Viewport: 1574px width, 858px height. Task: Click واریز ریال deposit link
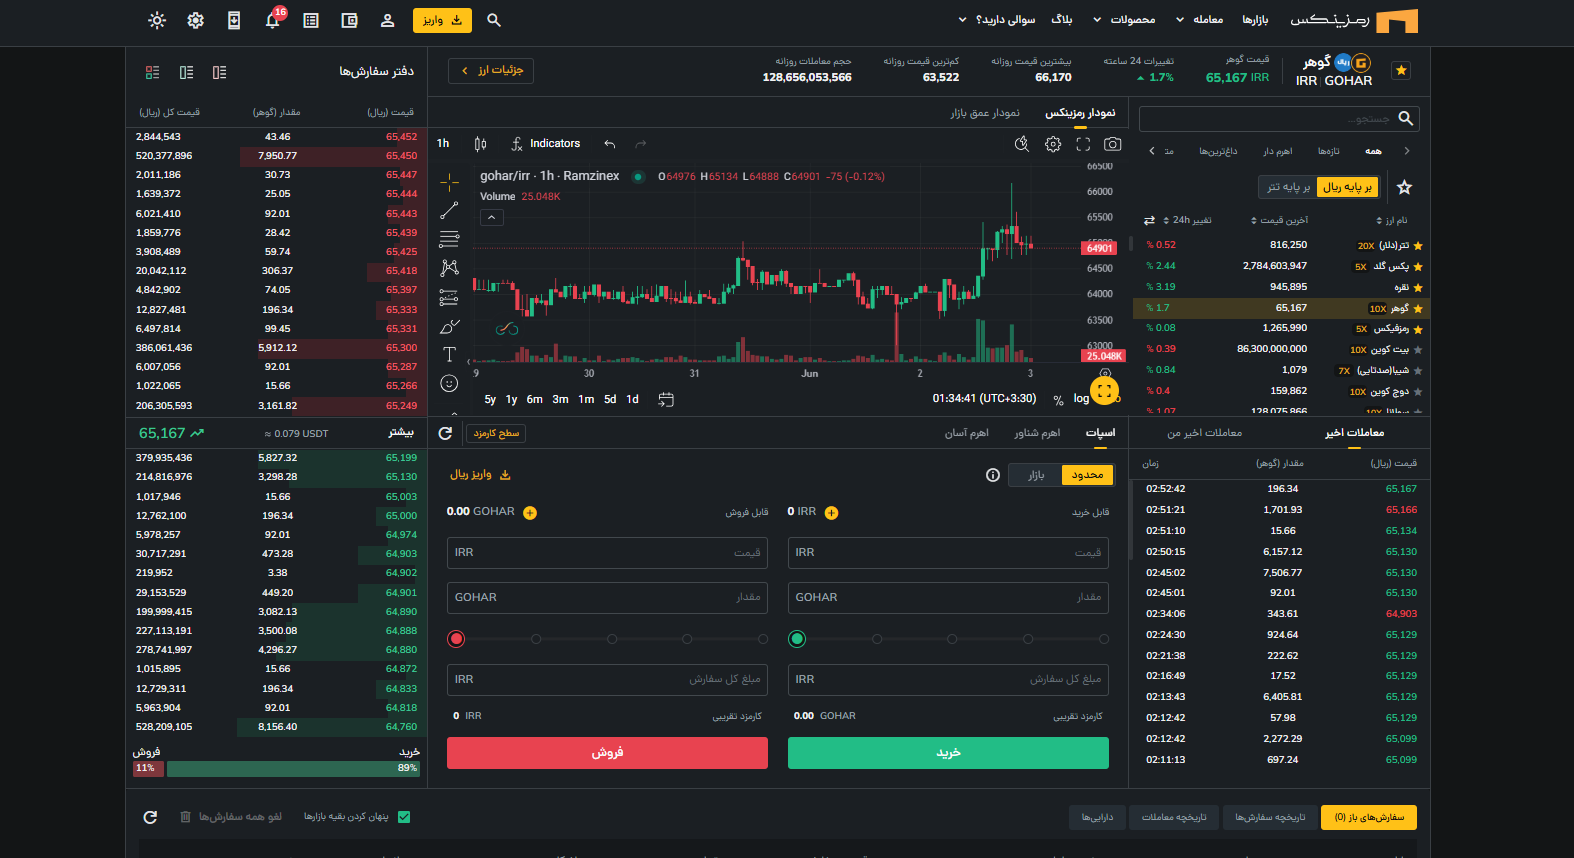point(480,475)
